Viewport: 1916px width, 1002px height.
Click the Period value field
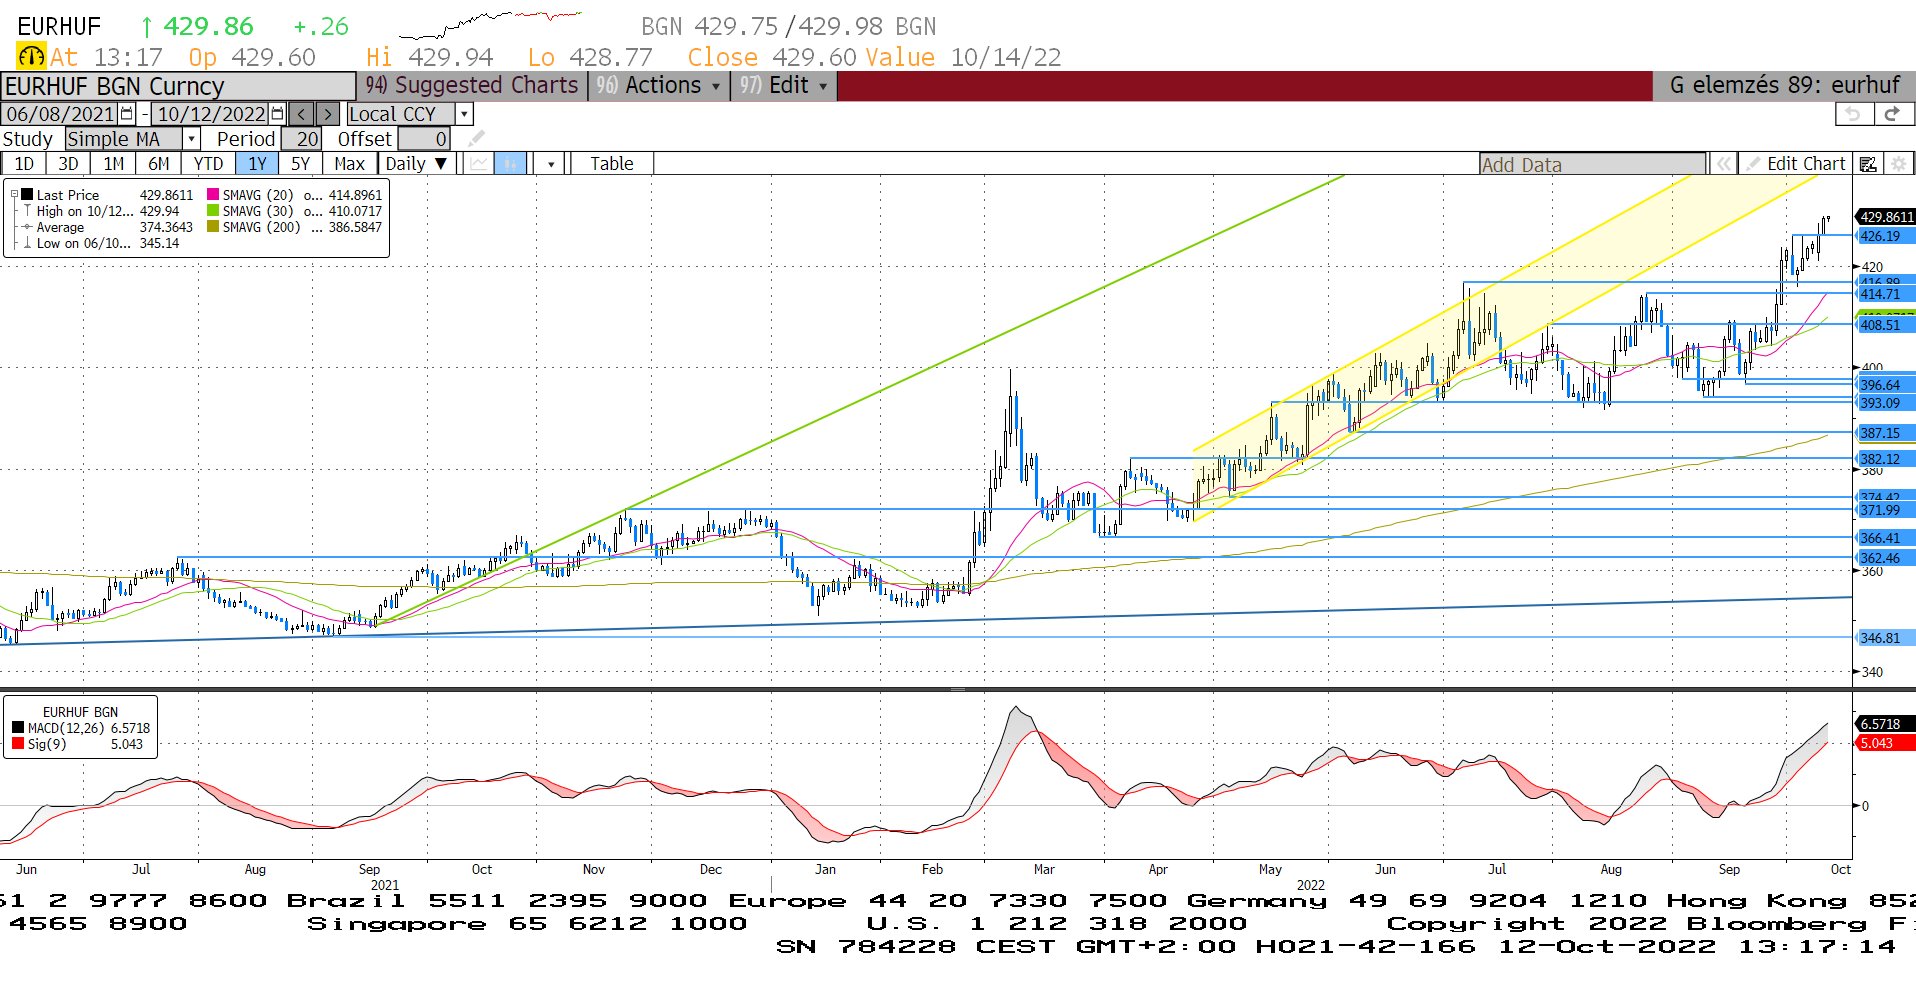tap(301, 139)
